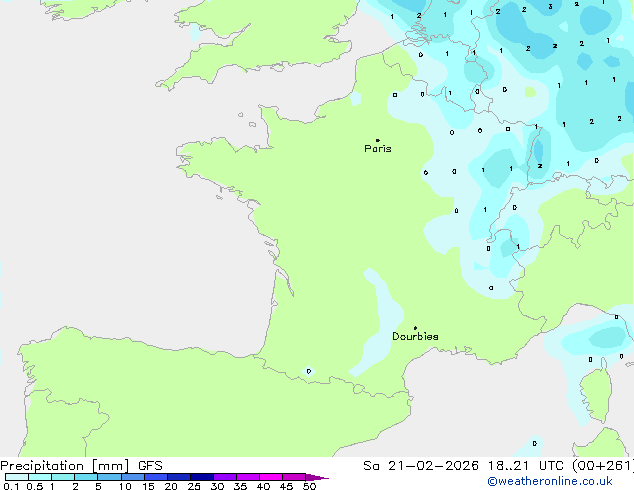634x490 pixels.
Task: Pick the 0.1–0.5 mm palest legend swatch
Action: [17, 477]
